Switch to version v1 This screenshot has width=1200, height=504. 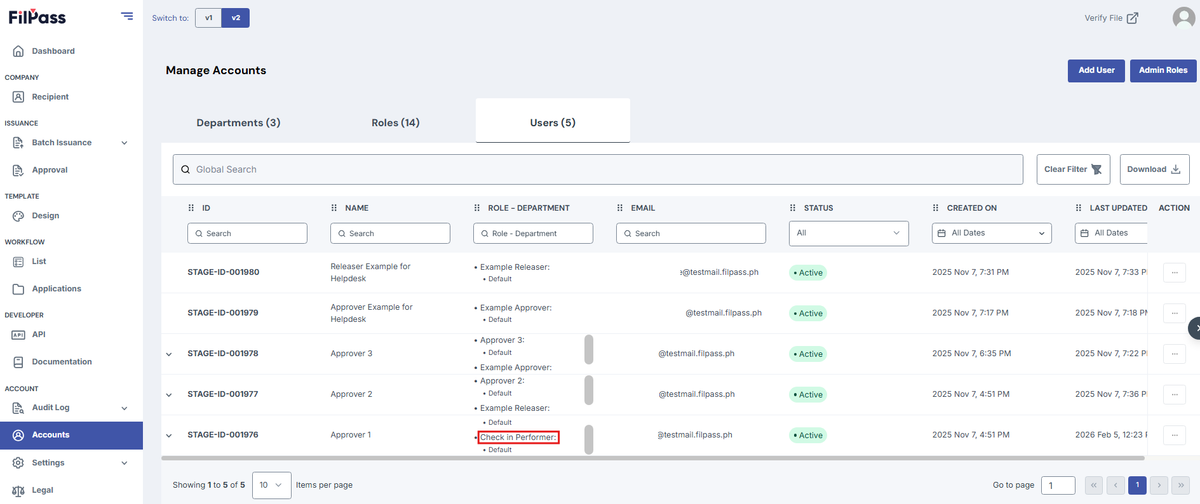(208, 18)
